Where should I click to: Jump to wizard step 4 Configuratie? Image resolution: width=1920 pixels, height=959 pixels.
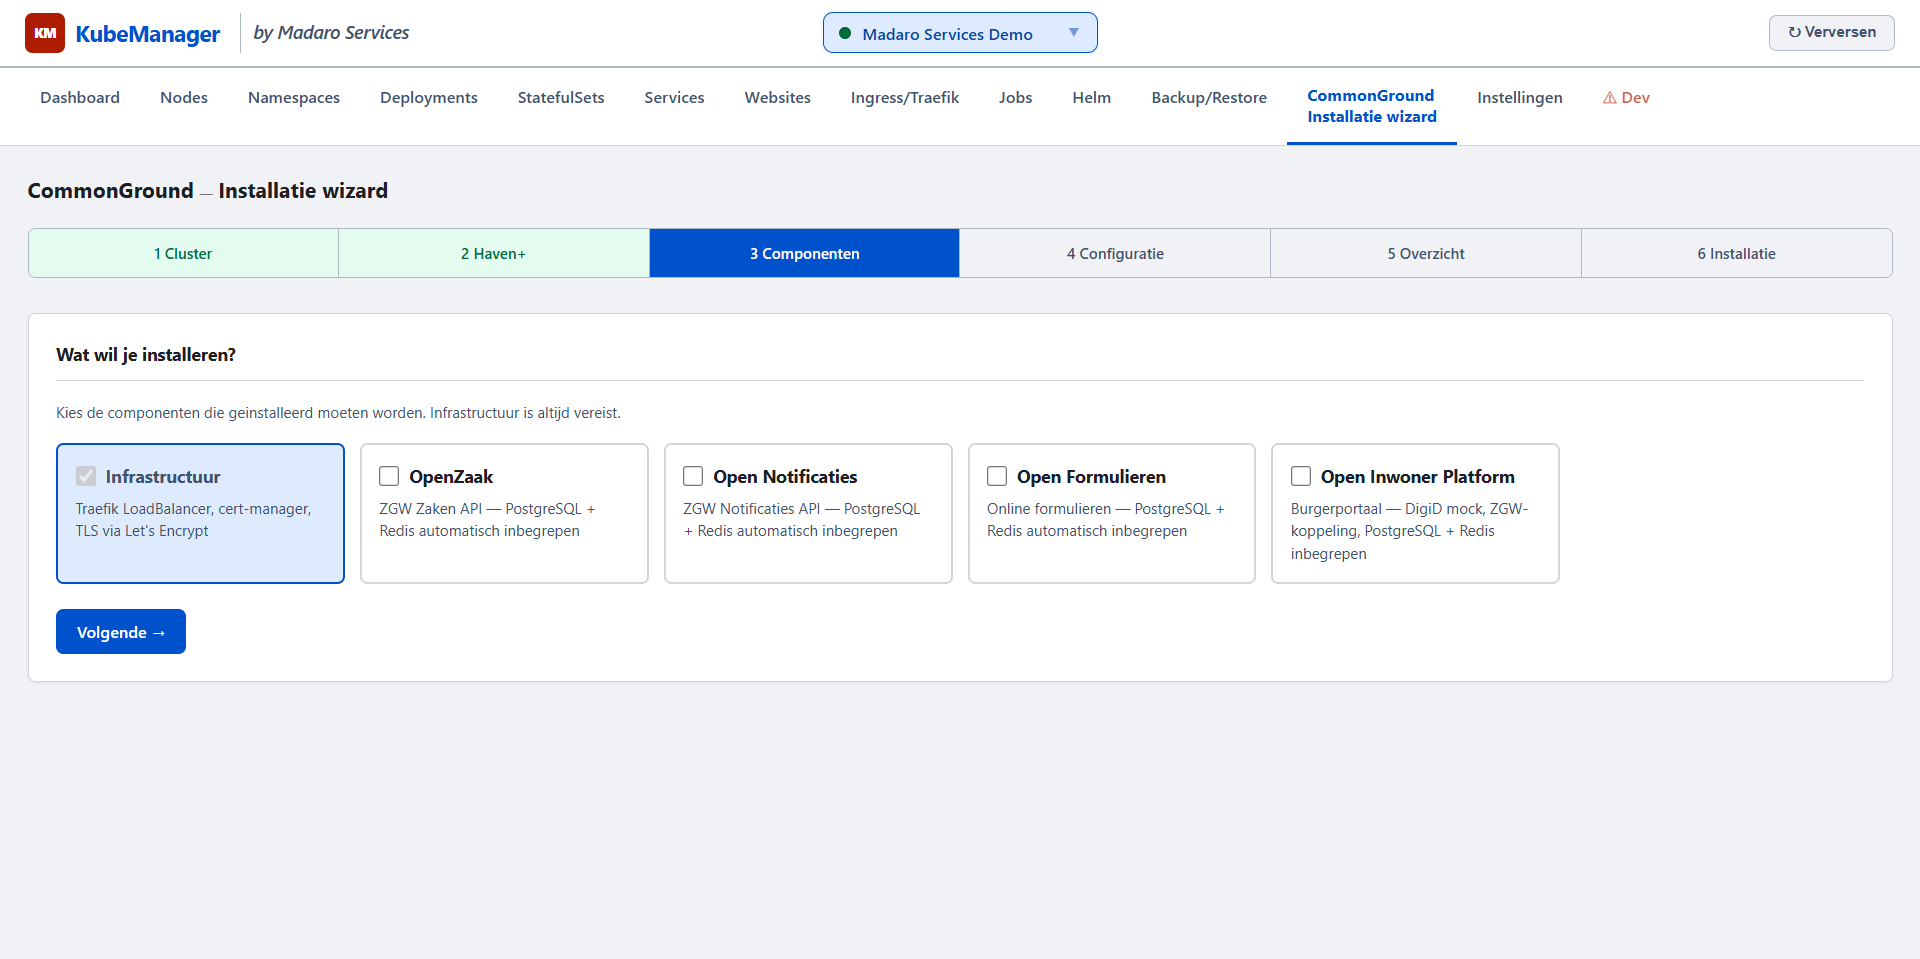click(1115, 253)
